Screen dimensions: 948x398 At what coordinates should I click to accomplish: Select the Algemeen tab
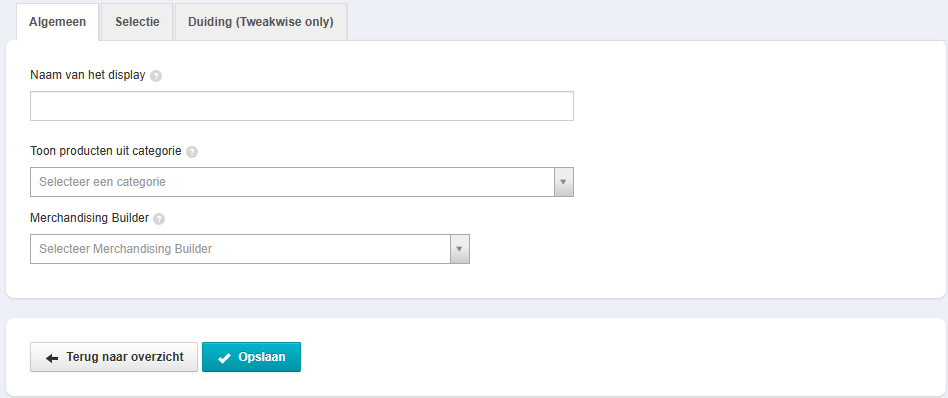click(x=57, y=22)
